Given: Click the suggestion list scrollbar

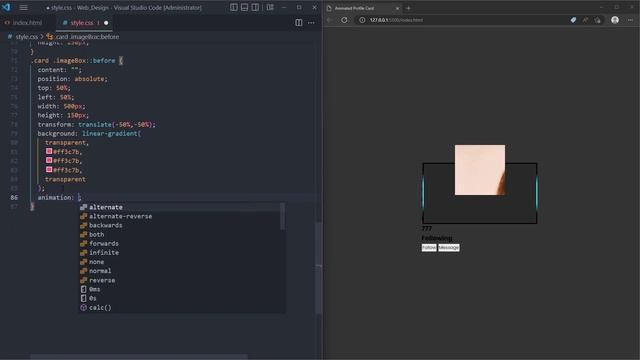Looking at the screenshot, I should (x=282, y=216).
